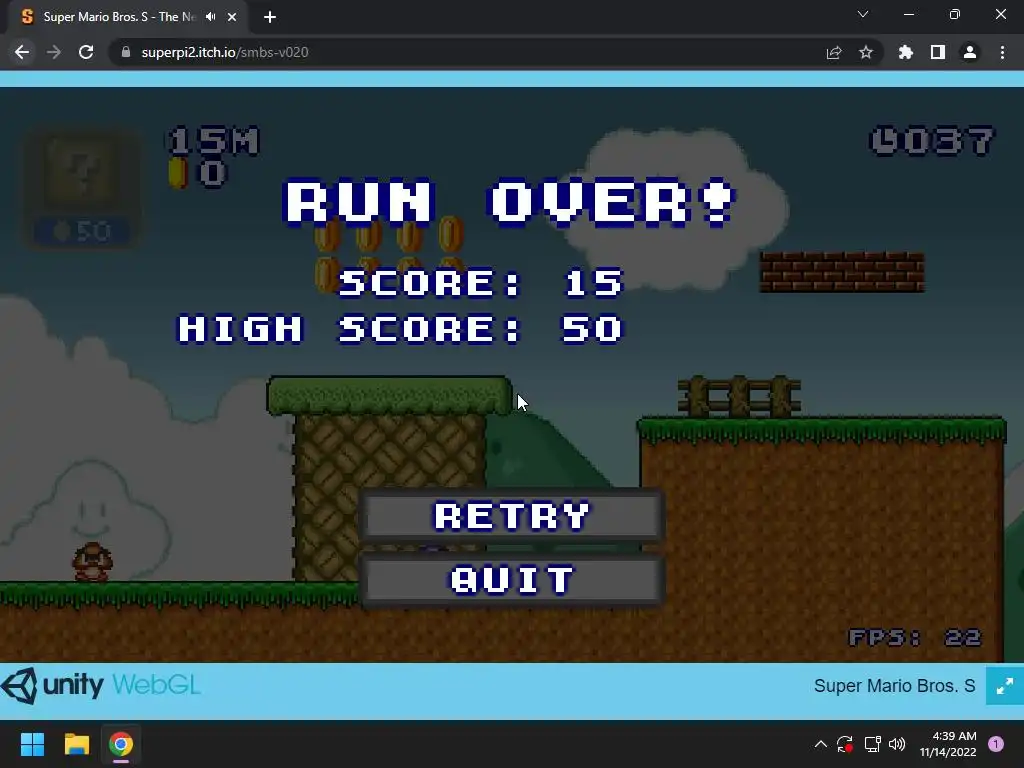The width and height of the screenshot is (1024, 768).
Task: Open the notification center badge
Action: 996,744
